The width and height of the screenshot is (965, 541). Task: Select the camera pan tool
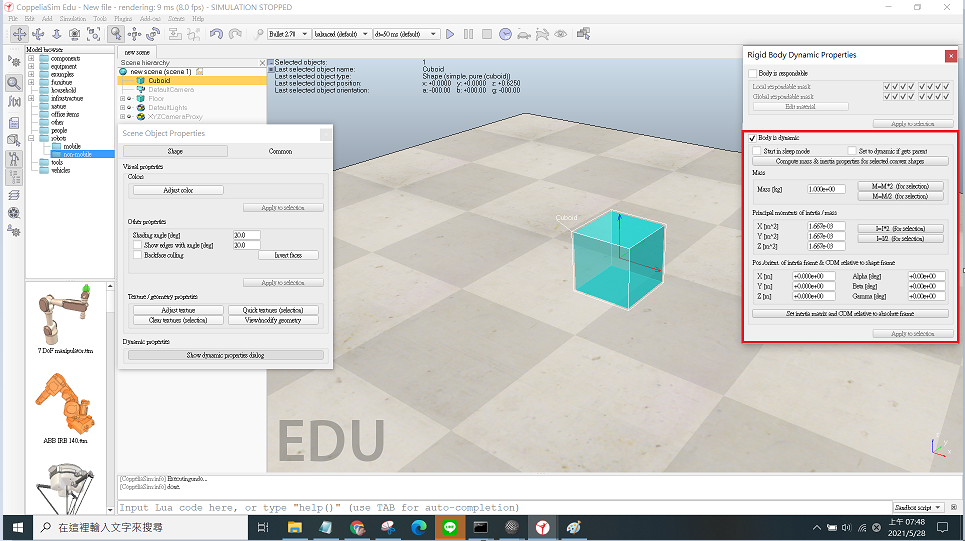20,34
